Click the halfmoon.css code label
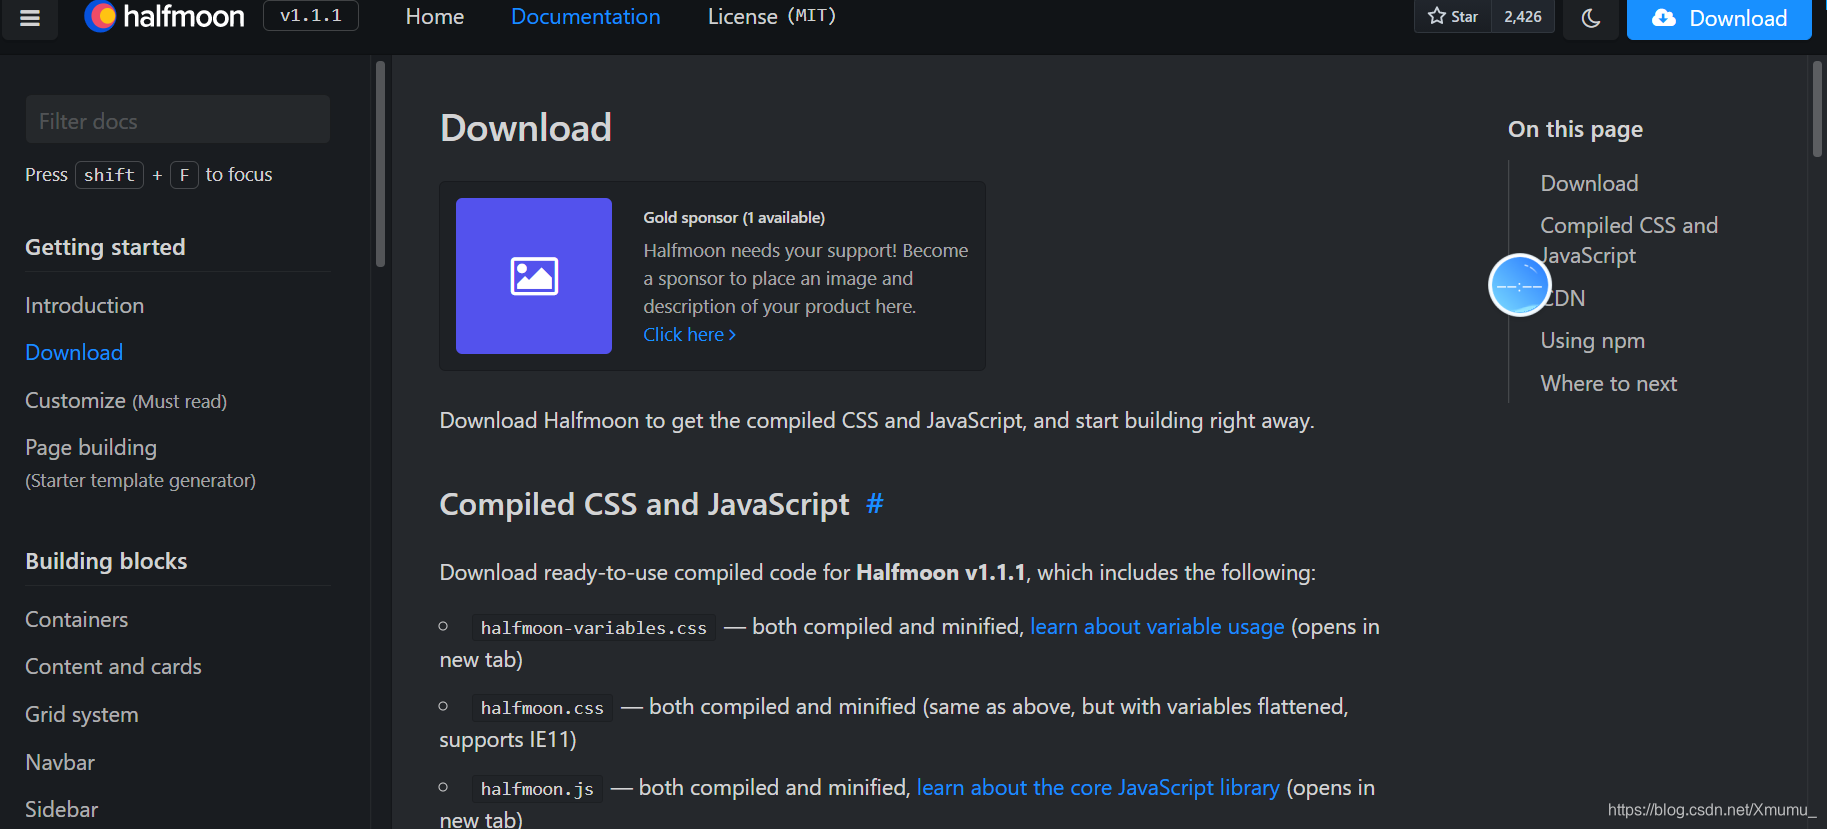The image size is (1827, 829). [x=542, y=708]
